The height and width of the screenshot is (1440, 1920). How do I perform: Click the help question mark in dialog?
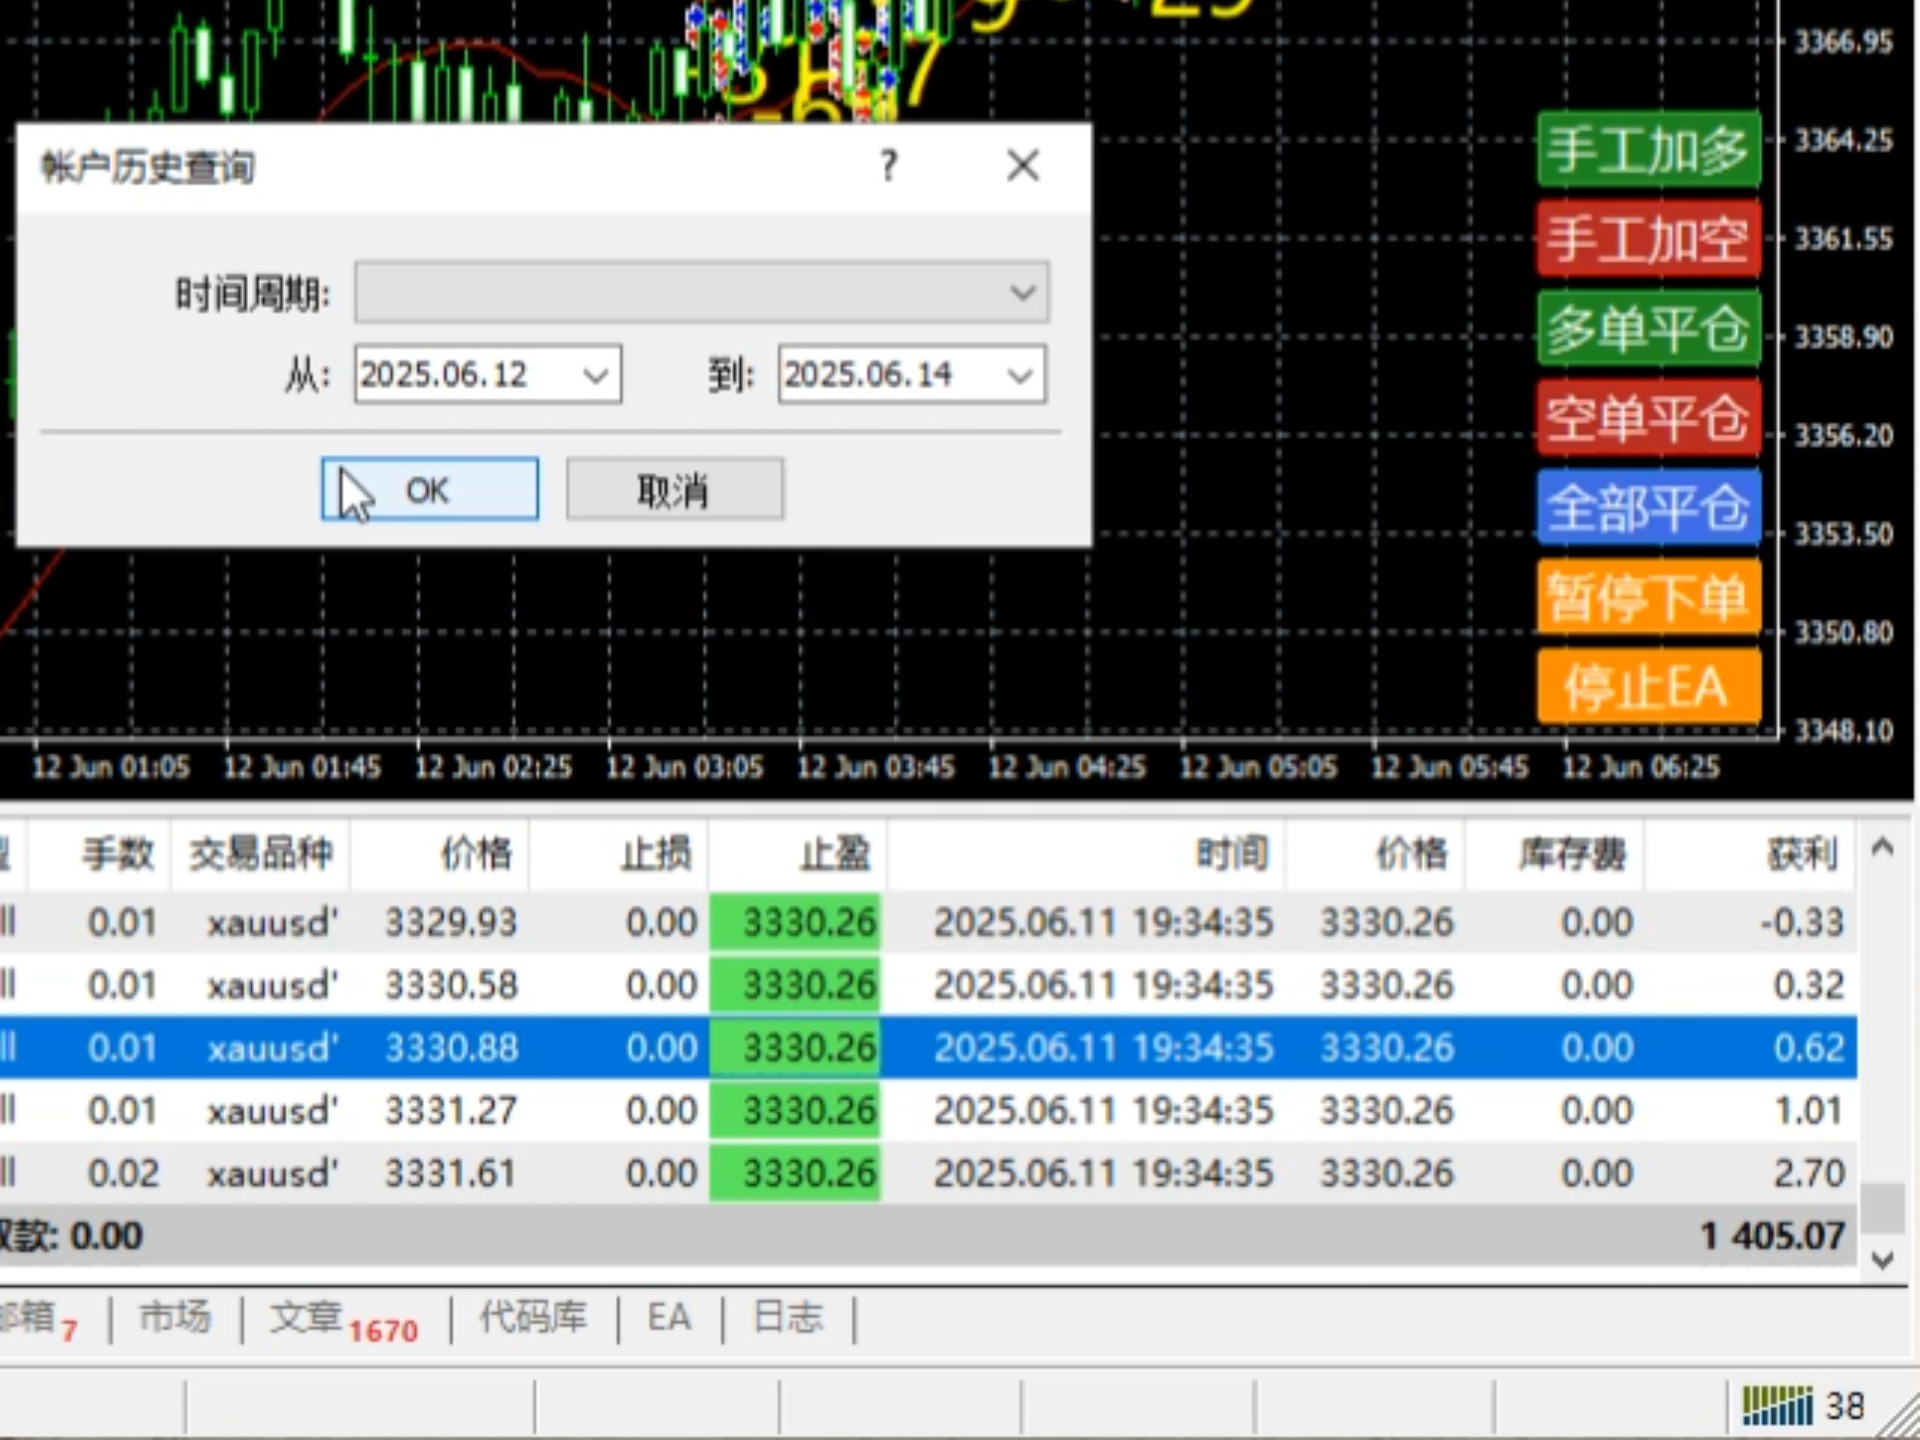click(x=888, y=165)
